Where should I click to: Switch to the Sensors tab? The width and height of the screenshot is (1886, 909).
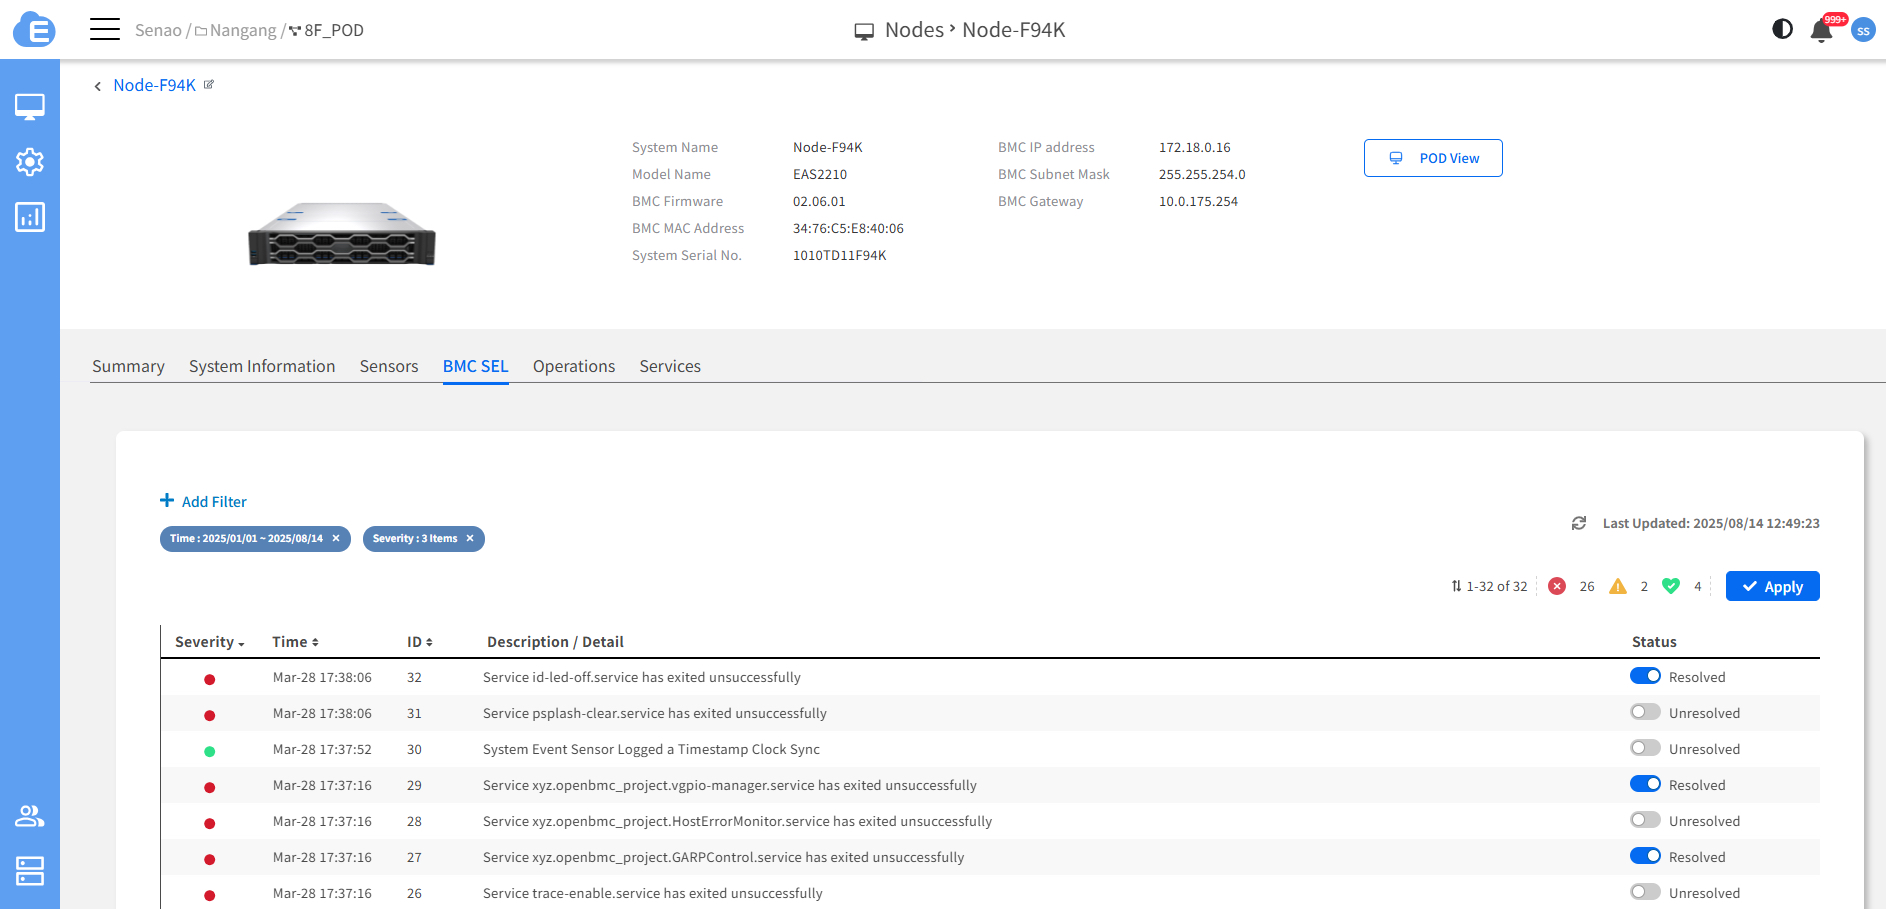pos(389,366)
